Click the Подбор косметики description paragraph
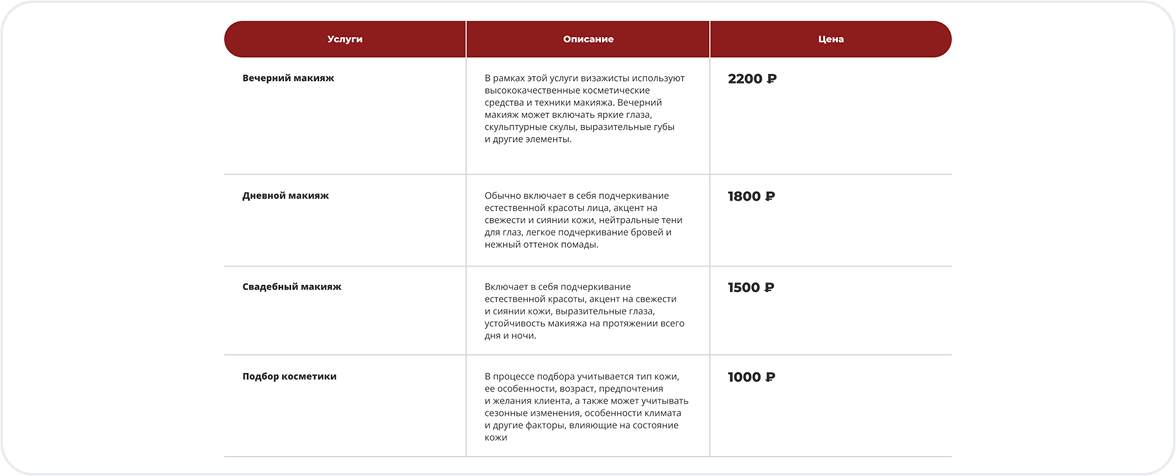 pos(585,407)
